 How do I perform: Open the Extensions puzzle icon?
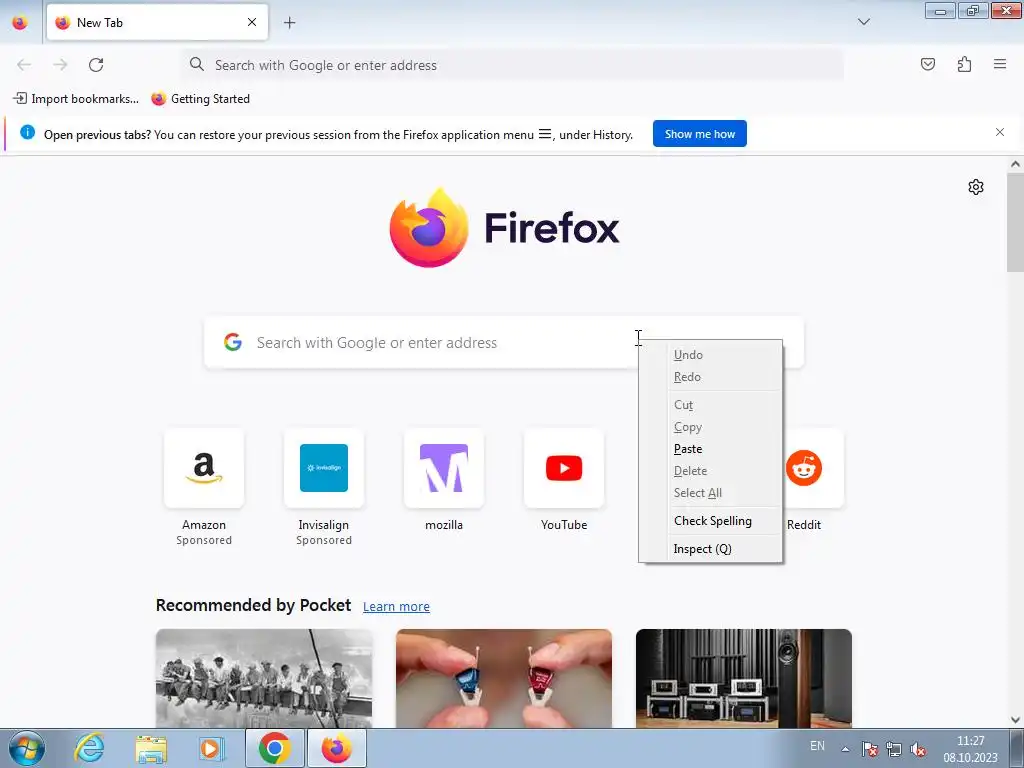[964, 64]
